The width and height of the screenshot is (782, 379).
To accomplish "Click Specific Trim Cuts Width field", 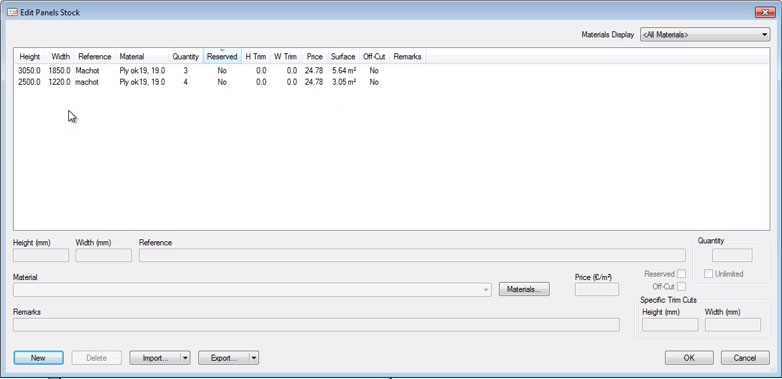I will [733, 325].
